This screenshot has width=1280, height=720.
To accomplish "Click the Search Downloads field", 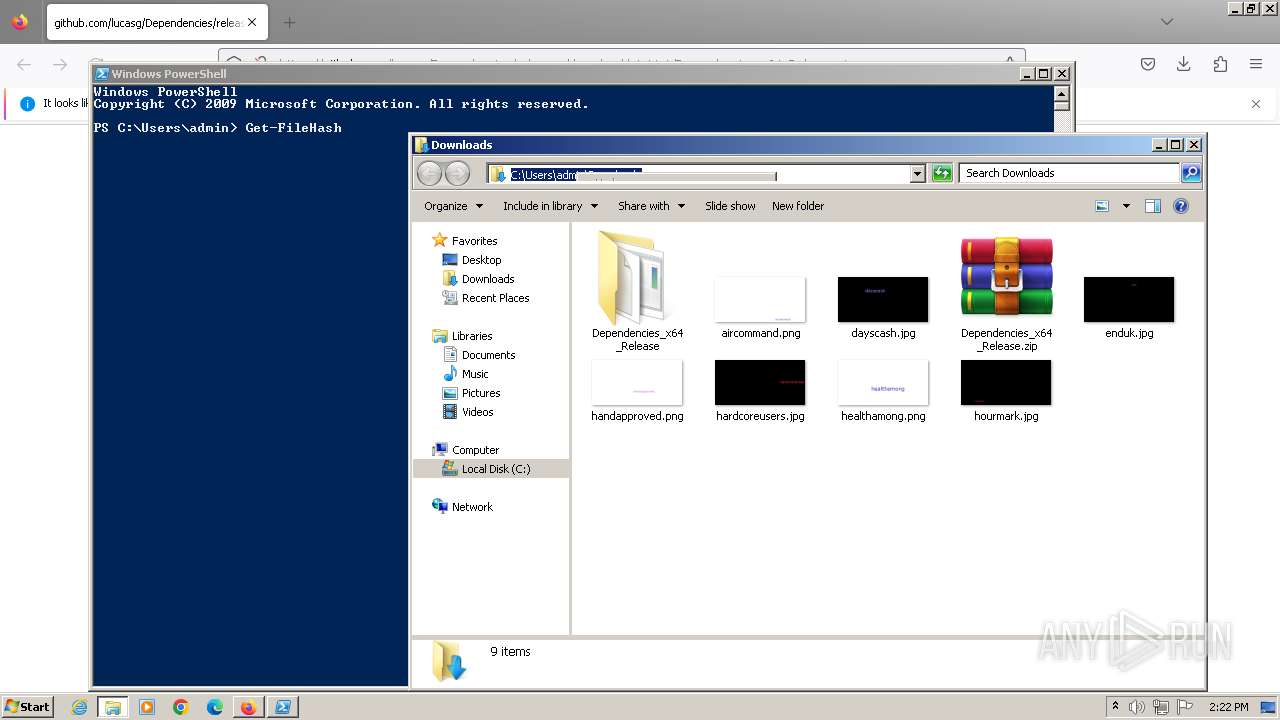I will [1069, 173].
